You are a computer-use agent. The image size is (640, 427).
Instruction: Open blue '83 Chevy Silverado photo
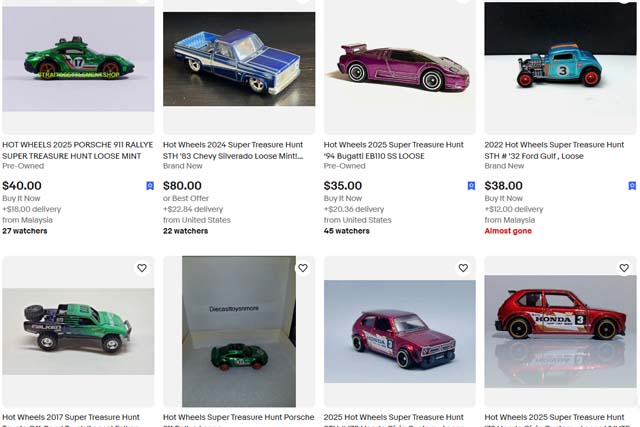coord(239,59)
